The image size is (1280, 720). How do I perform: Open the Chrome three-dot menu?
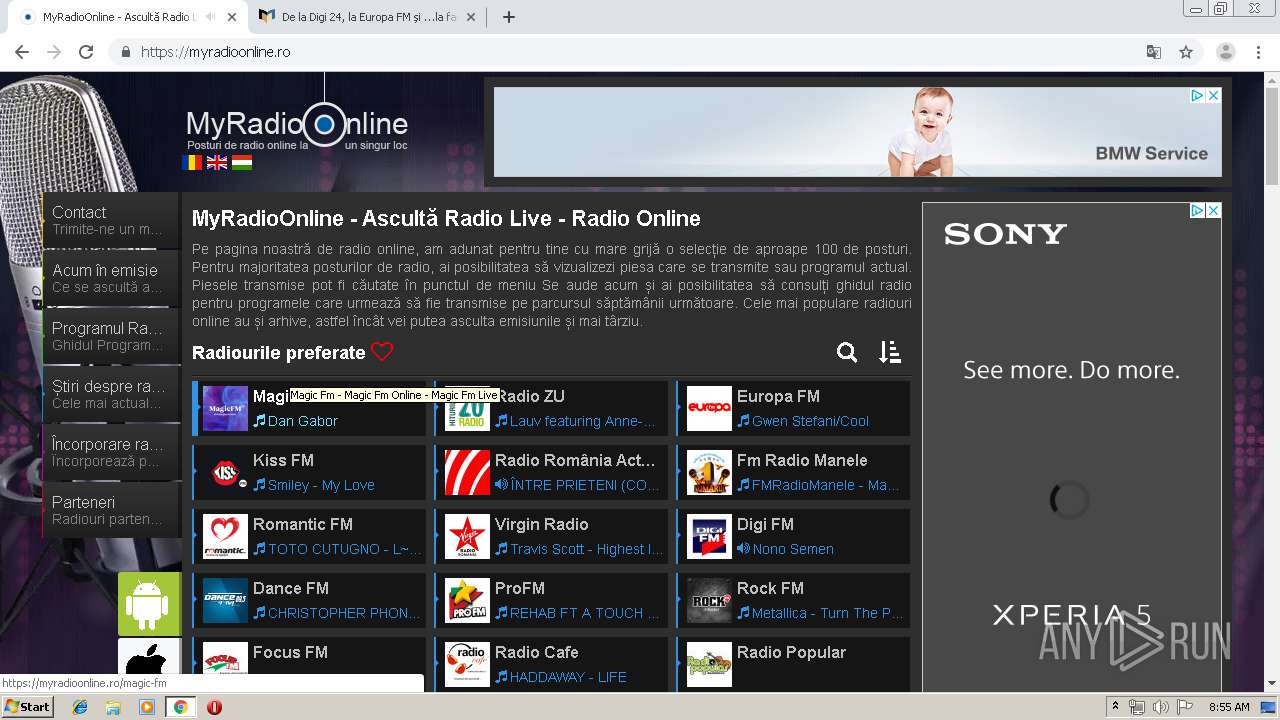click(x=1259, y=52)
